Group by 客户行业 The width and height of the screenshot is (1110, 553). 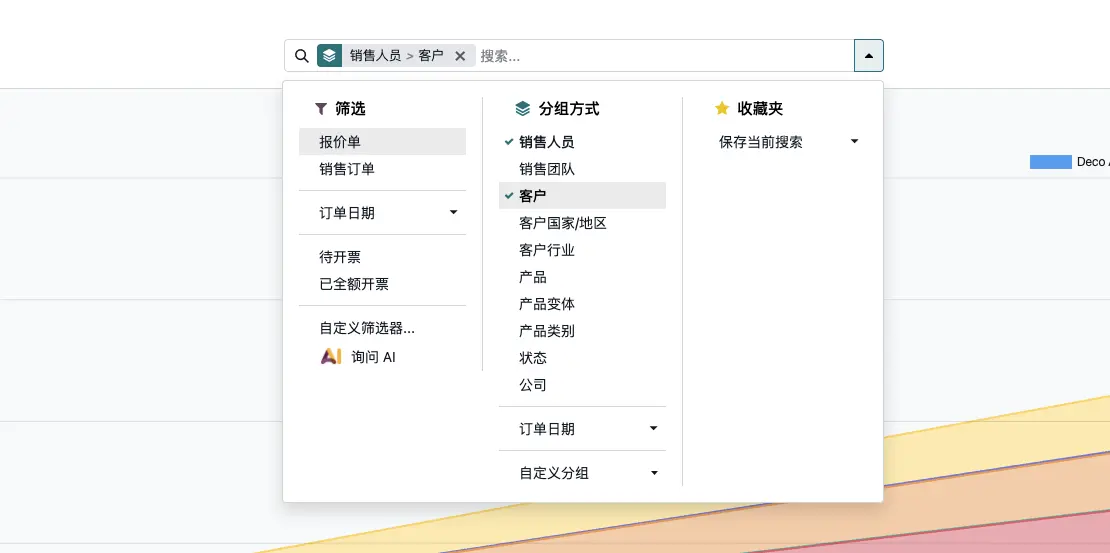pyautogui.click(x=582, y=250)
